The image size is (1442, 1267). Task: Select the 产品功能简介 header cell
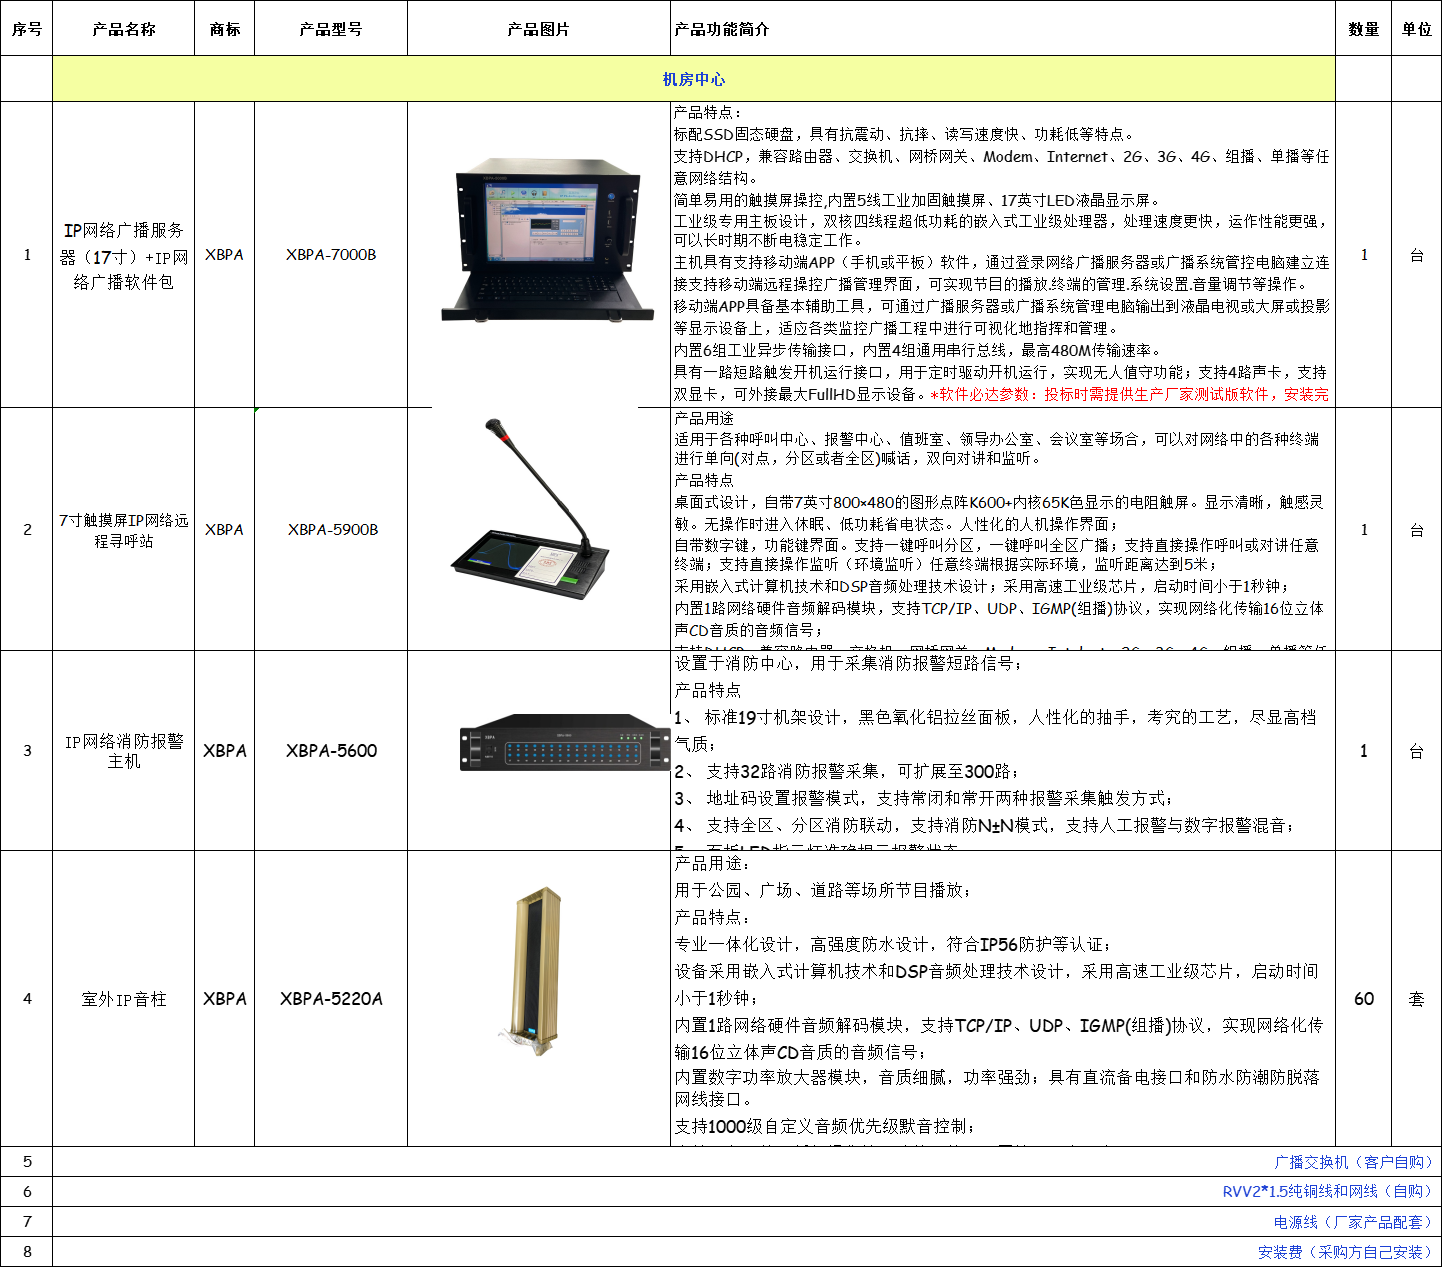1003,29
